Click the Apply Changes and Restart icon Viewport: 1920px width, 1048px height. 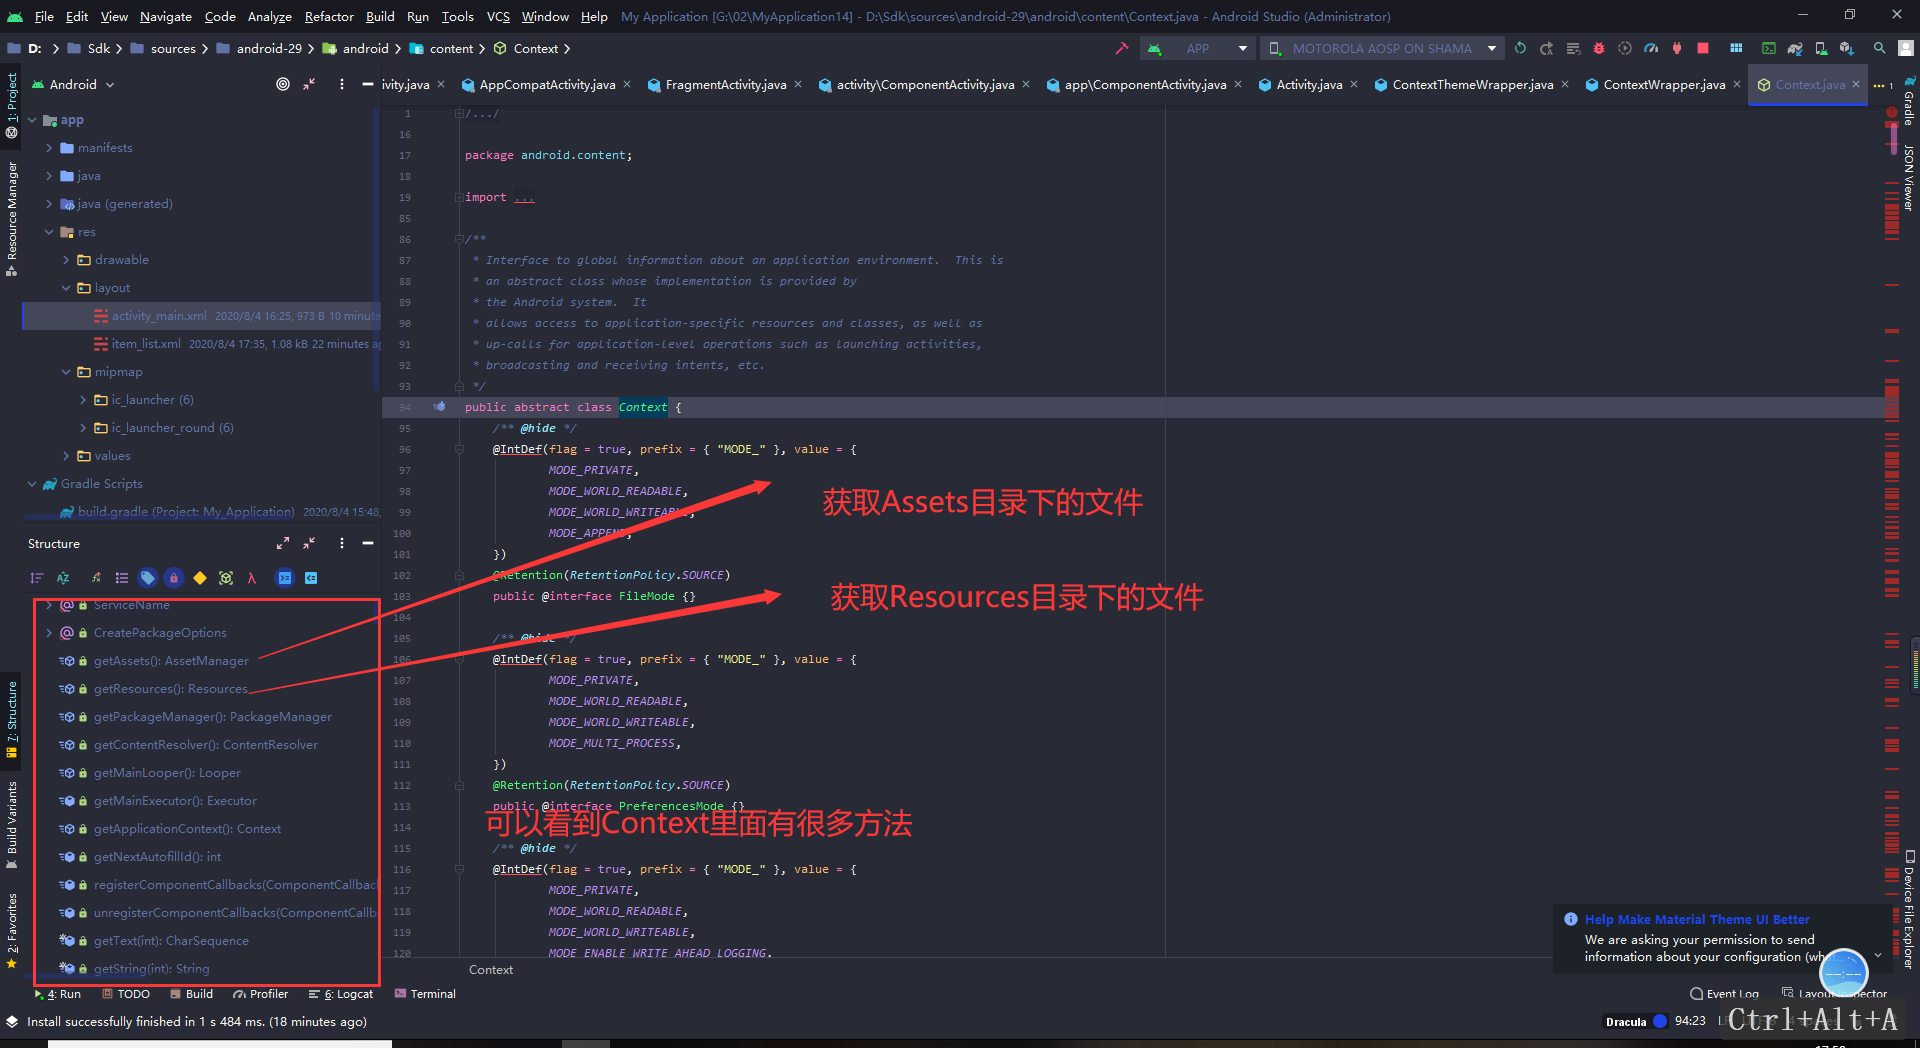pyautogui.click(x=1546, y=48)
